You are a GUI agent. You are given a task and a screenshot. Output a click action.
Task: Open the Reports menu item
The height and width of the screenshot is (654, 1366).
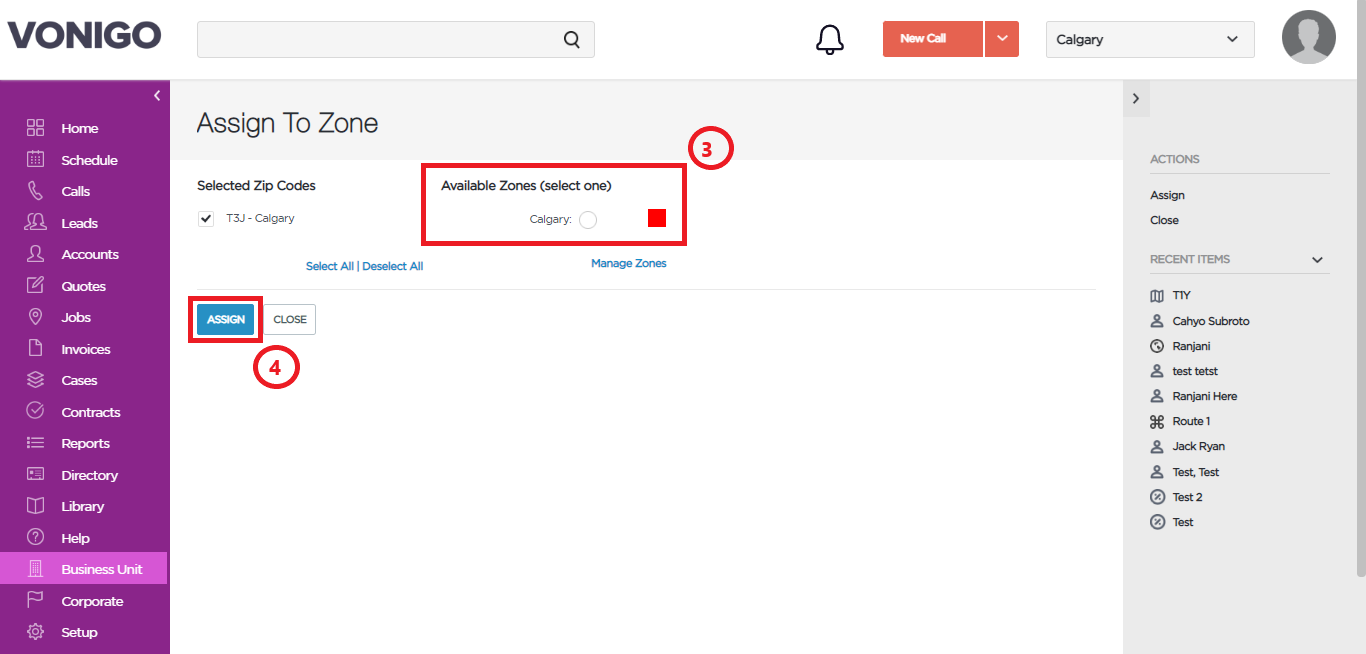pyautogui.click(x=85, y=443)
